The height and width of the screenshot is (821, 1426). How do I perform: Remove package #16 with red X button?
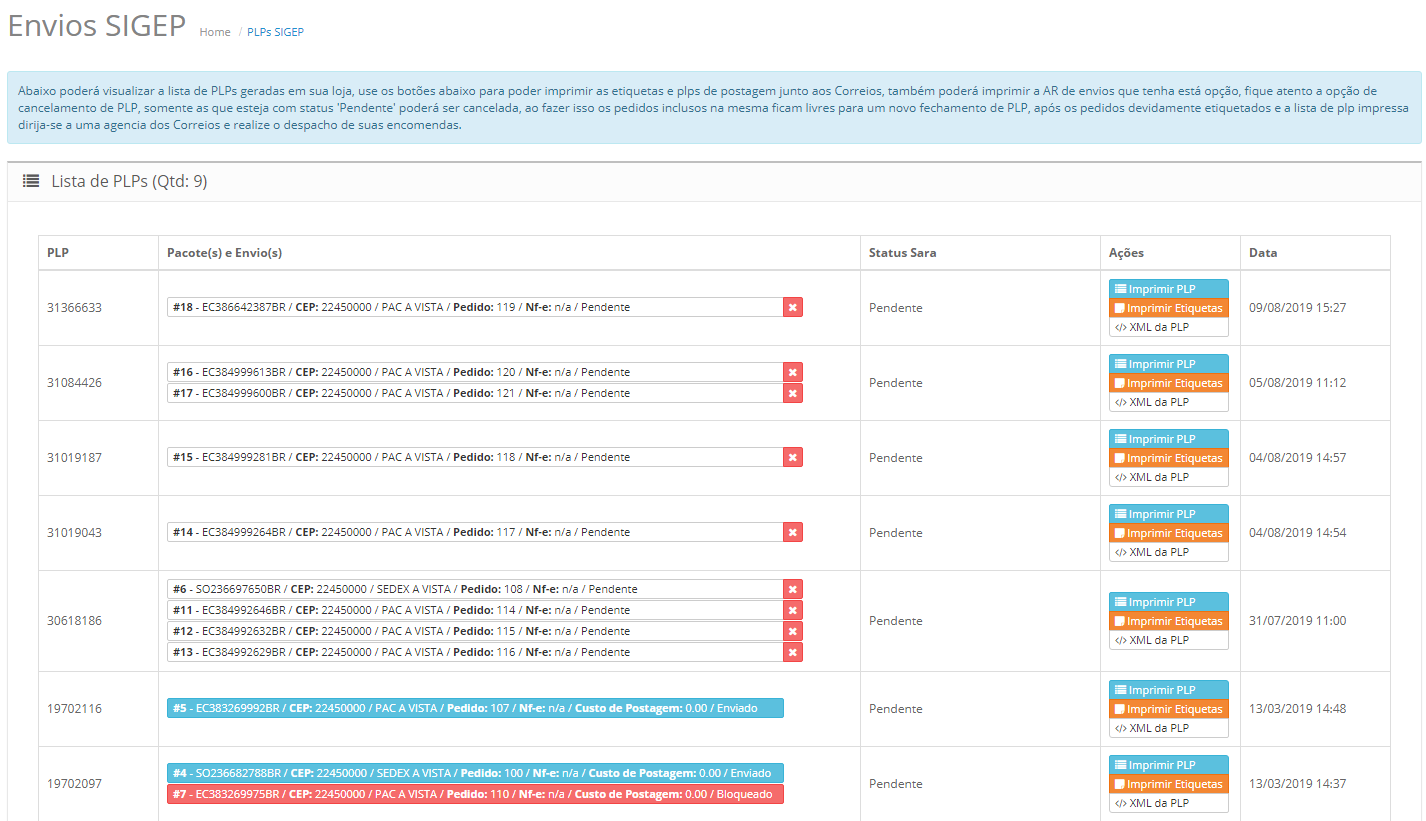coord(792,373)
